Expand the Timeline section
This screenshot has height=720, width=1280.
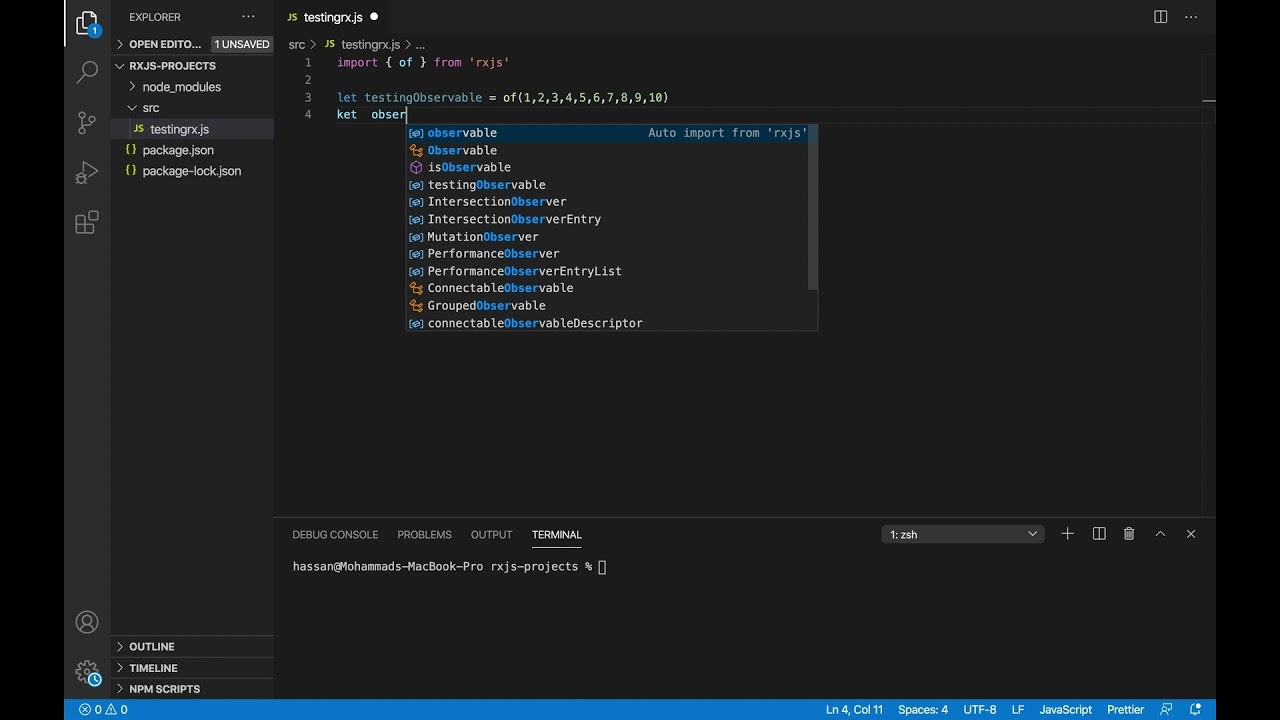[x=192, y=668]
